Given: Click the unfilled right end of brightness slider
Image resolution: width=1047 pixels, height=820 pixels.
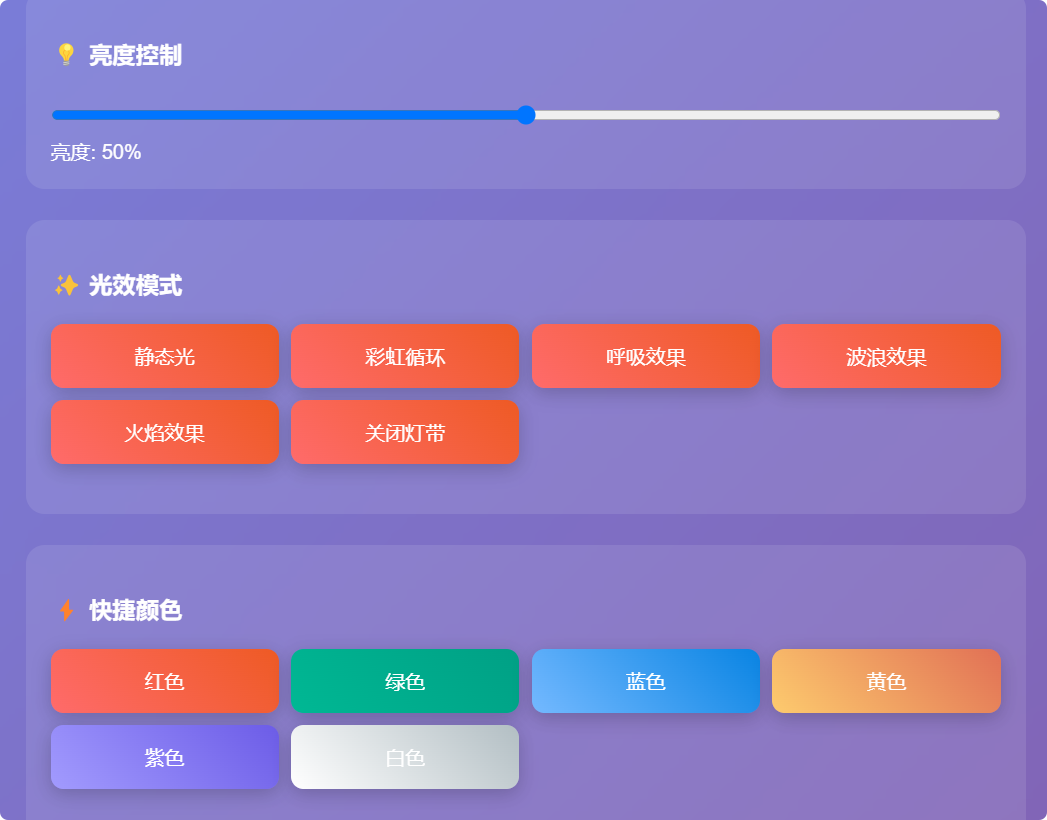Looking at the screenshot, I should click(990, 115).
